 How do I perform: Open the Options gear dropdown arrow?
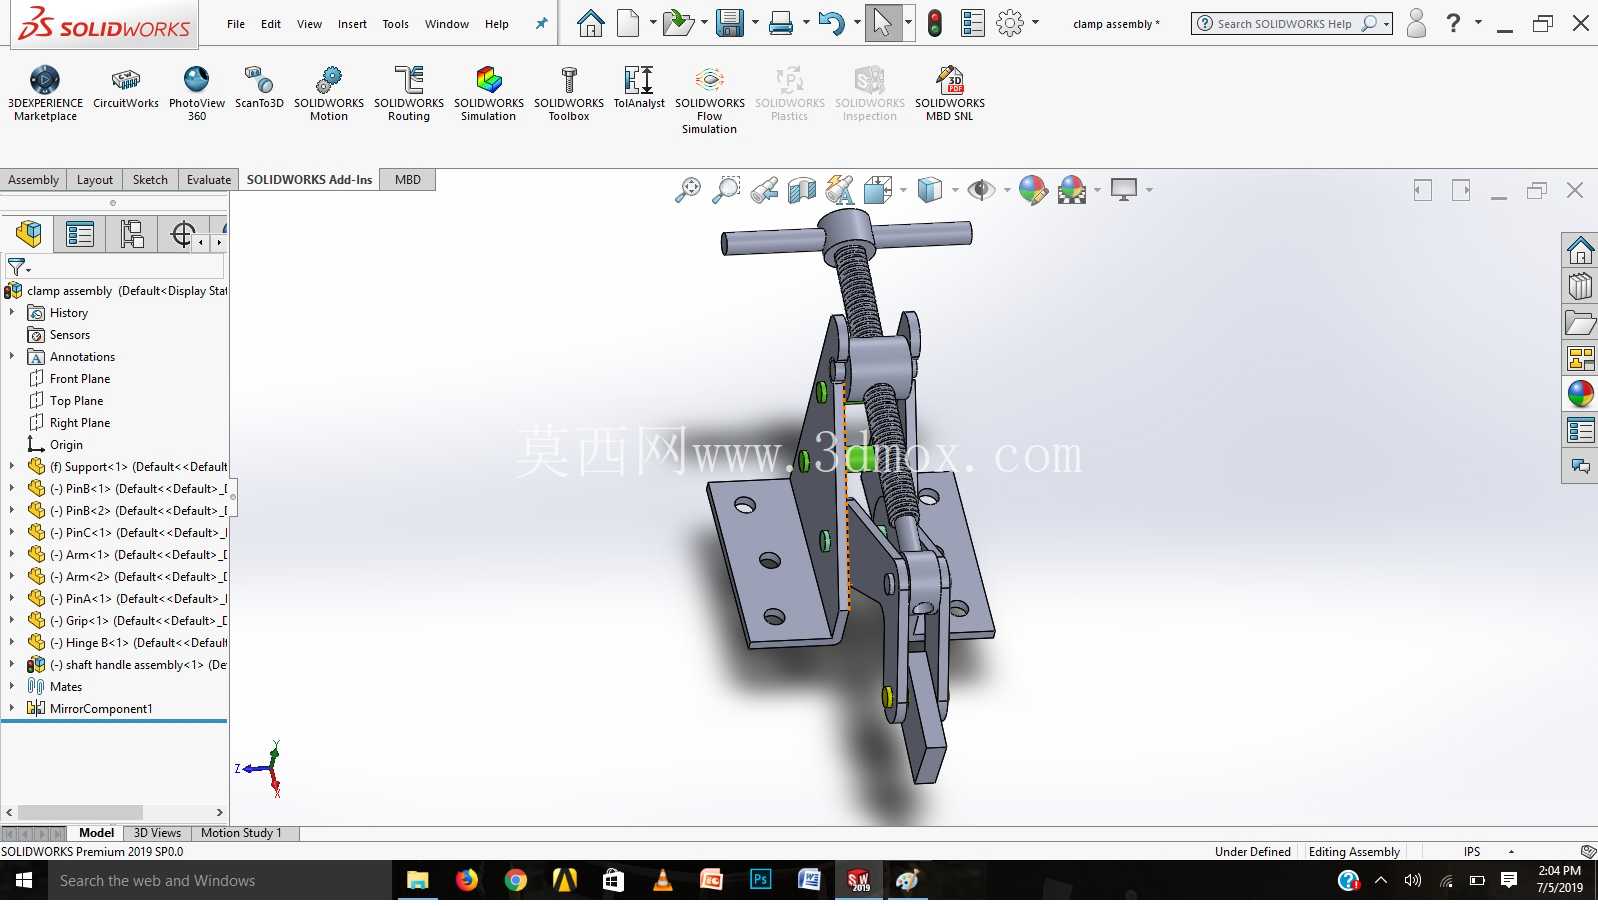click(x=1035, y=23)
